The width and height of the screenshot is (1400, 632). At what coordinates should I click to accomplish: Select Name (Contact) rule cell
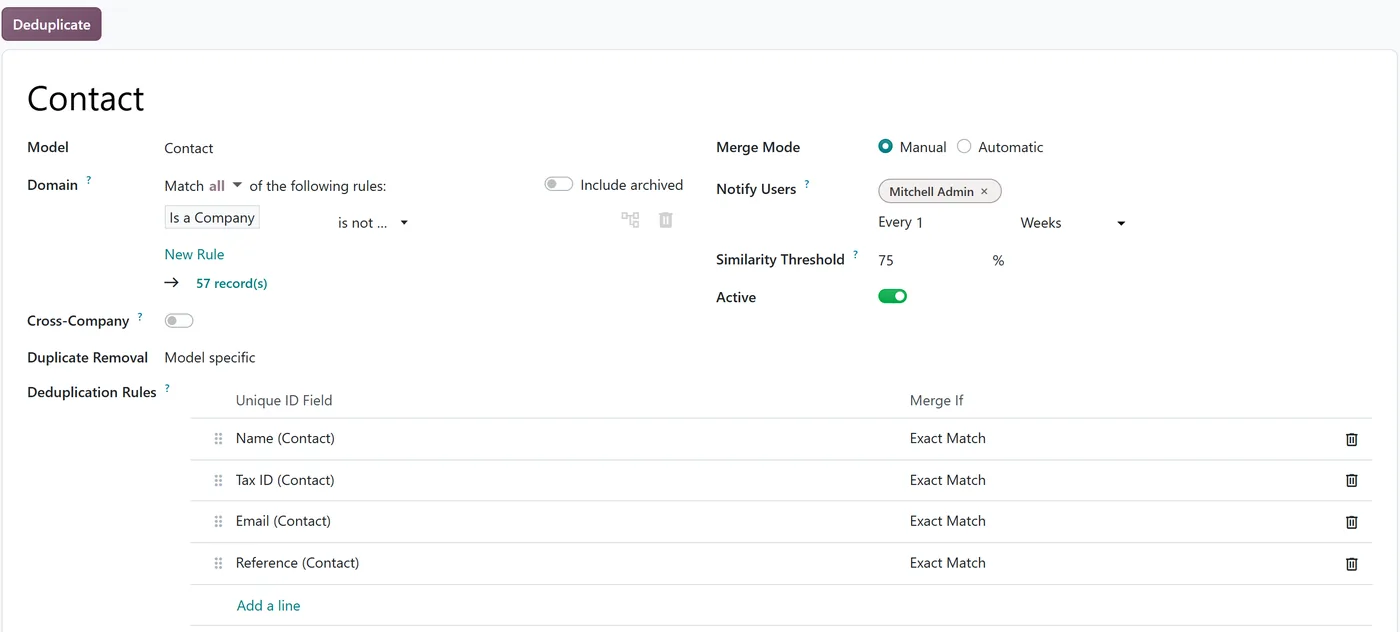pos(285,438)
